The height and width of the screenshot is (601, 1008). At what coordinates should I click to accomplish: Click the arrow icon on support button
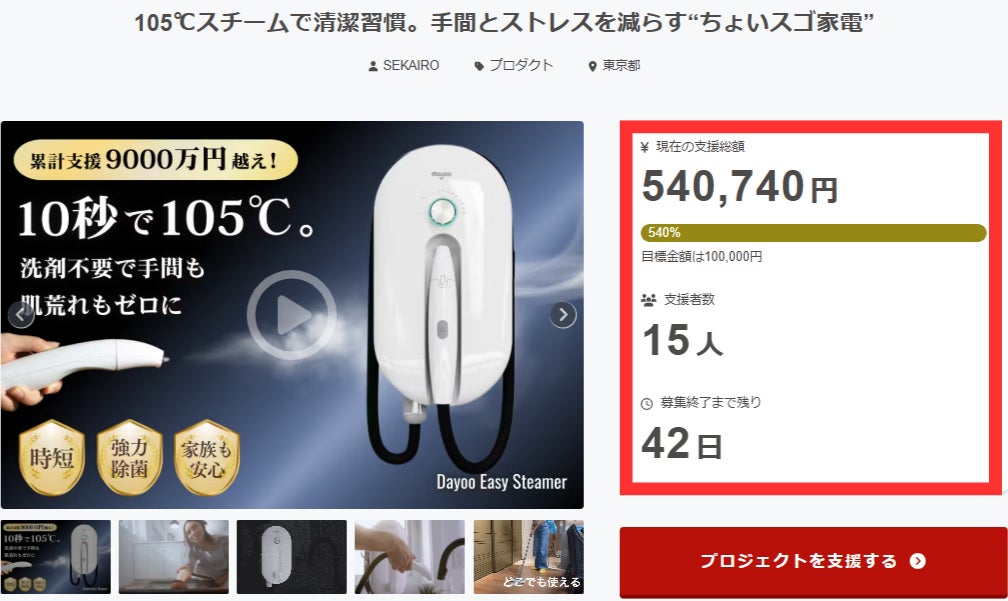(917, 561)
